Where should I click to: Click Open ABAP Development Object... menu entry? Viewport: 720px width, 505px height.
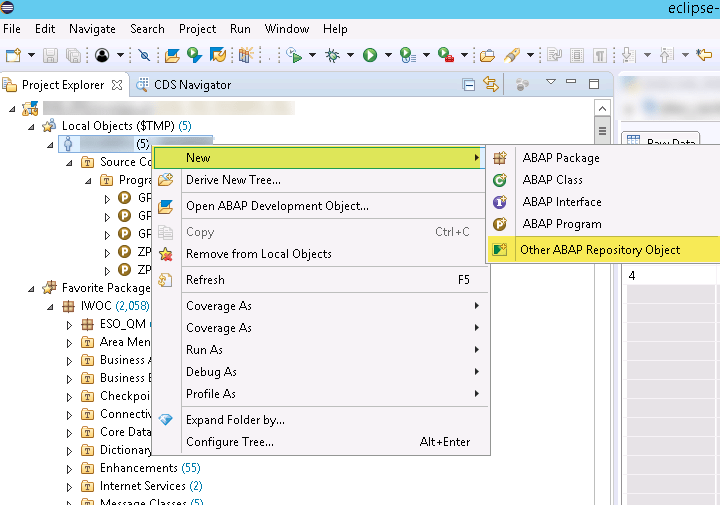[x=321, y=206]
